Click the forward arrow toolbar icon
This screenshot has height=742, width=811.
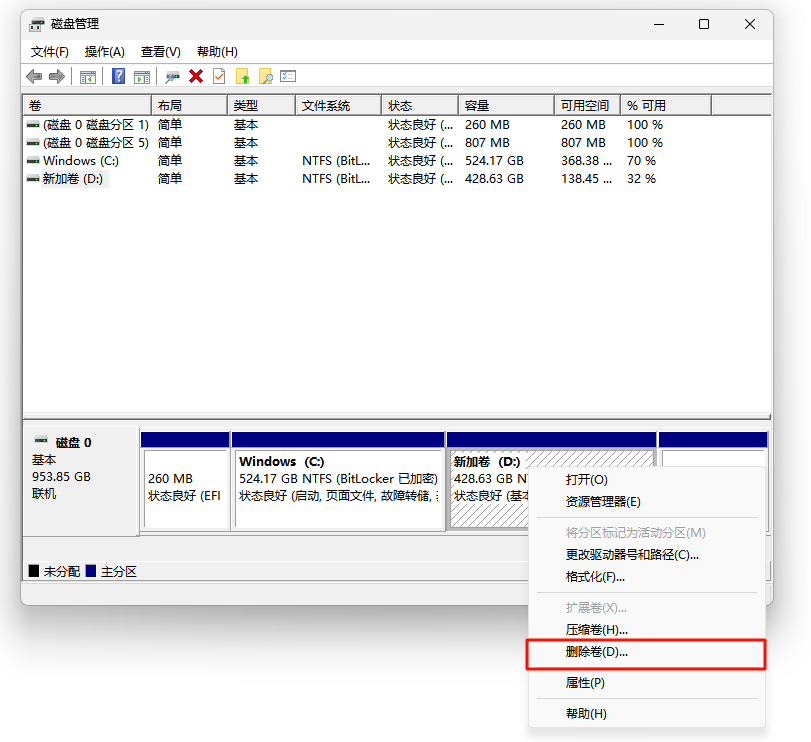tap(57, 77)
